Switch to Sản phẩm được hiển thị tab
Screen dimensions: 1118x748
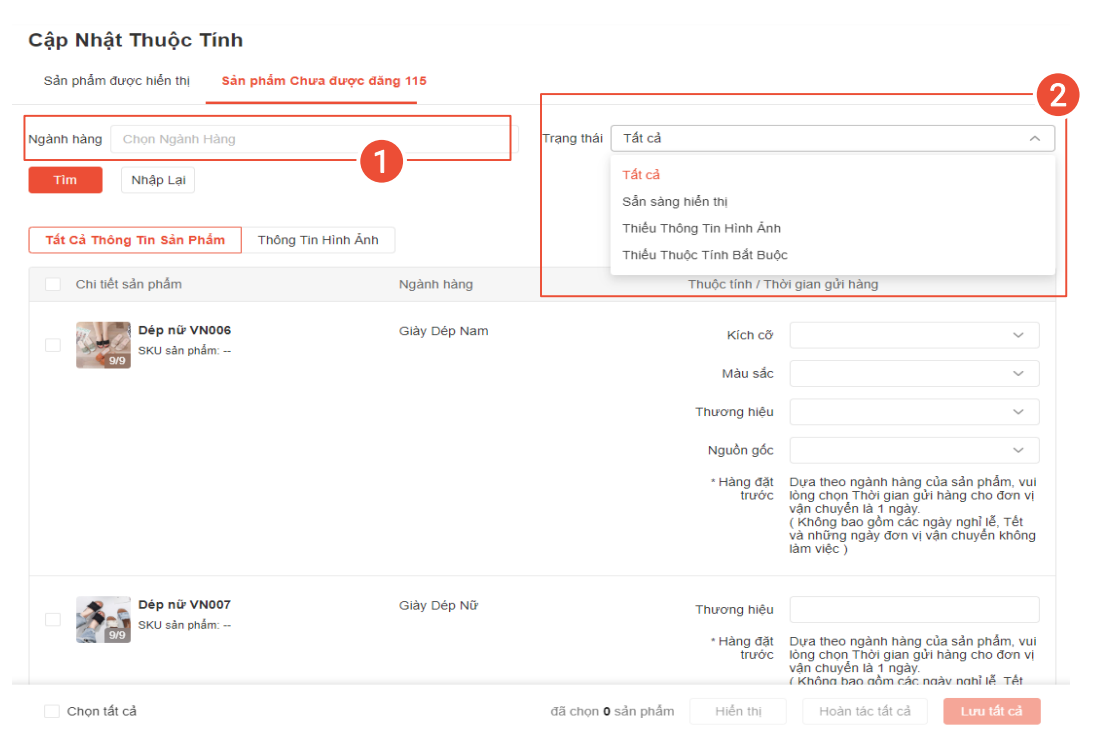click(x=116, y=81)
